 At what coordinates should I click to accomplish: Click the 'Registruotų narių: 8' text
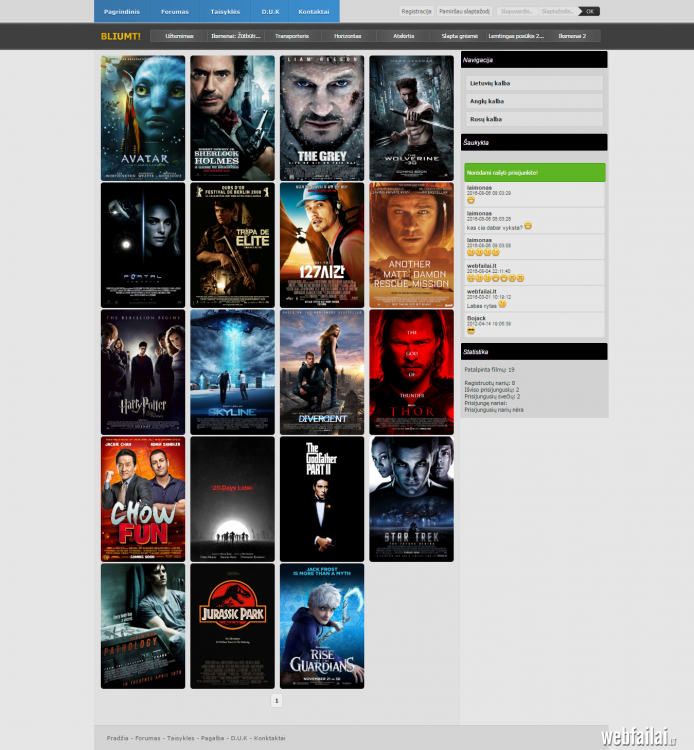click(490, 383)
